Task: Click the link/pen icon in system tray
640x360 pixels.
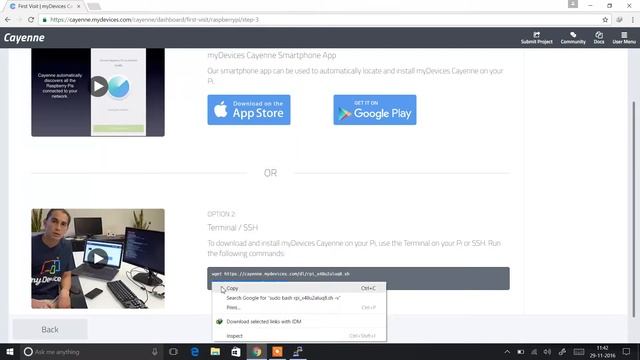Action: click(562, 351)
